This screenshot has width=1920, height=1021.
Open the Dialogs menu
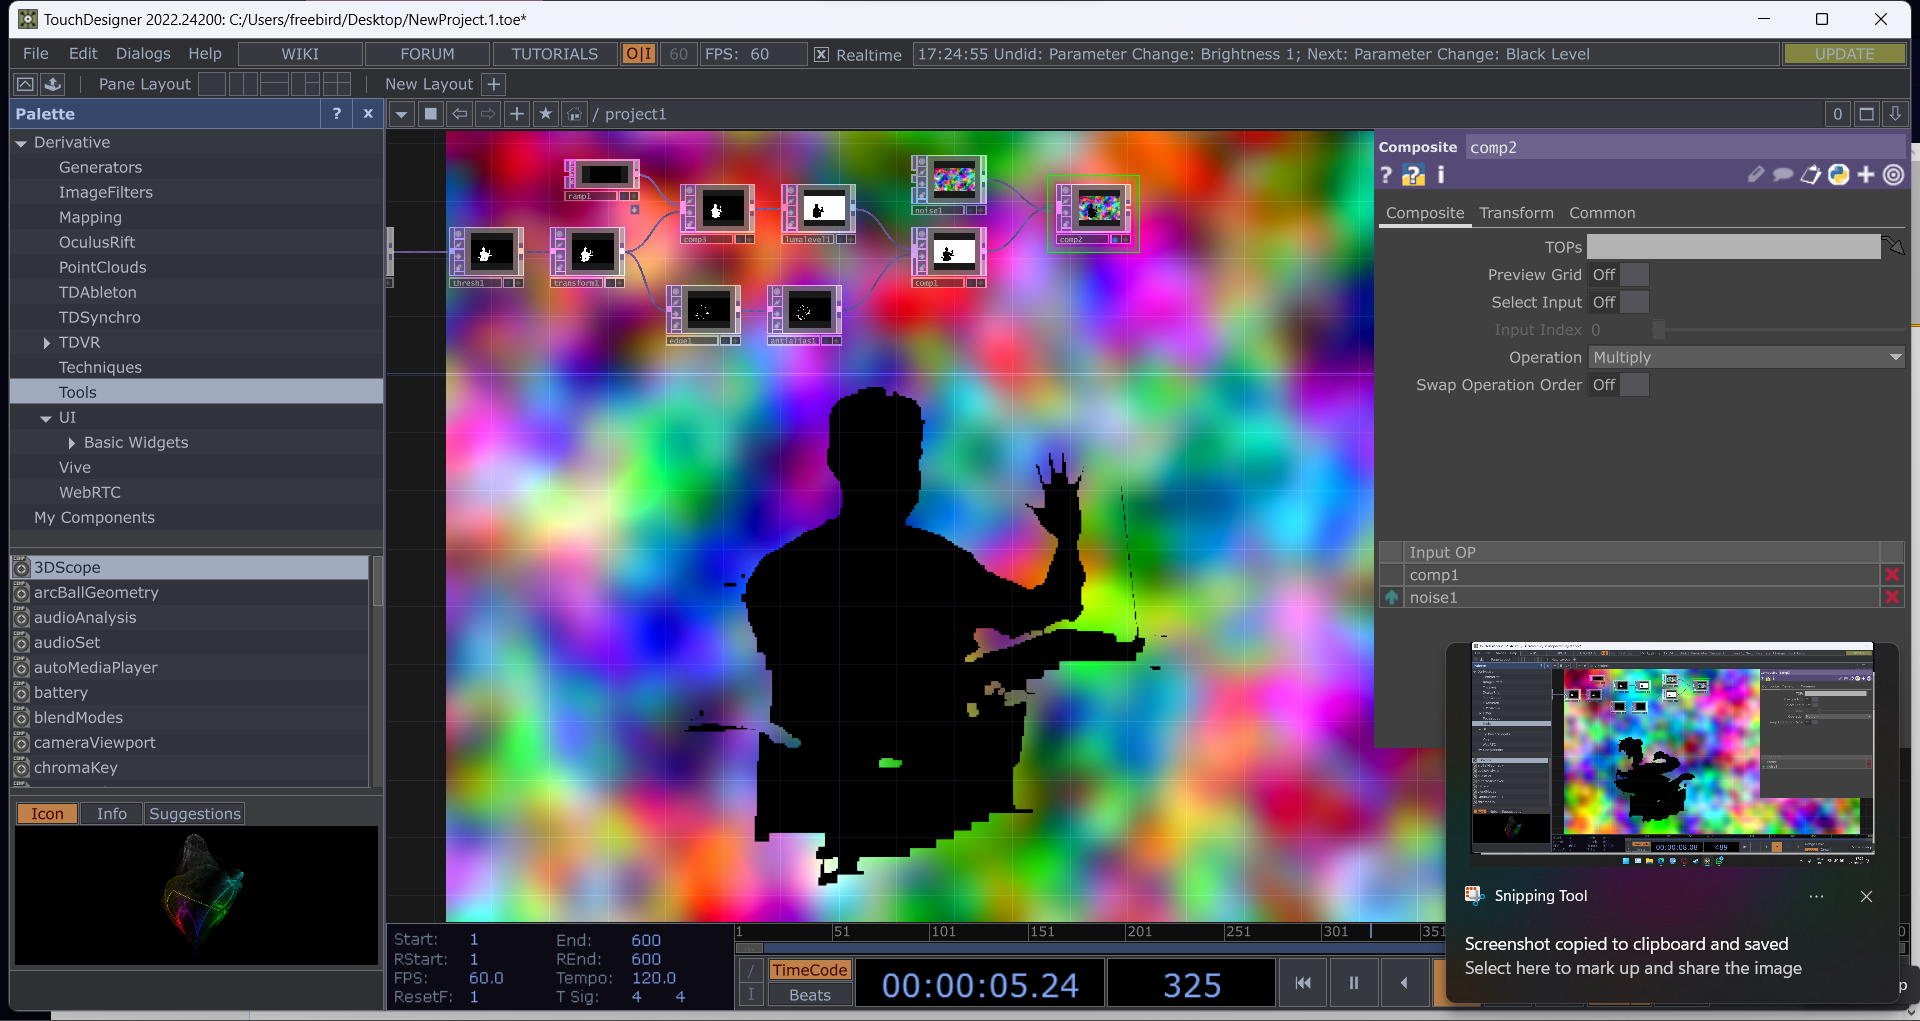tap(143, 54)
